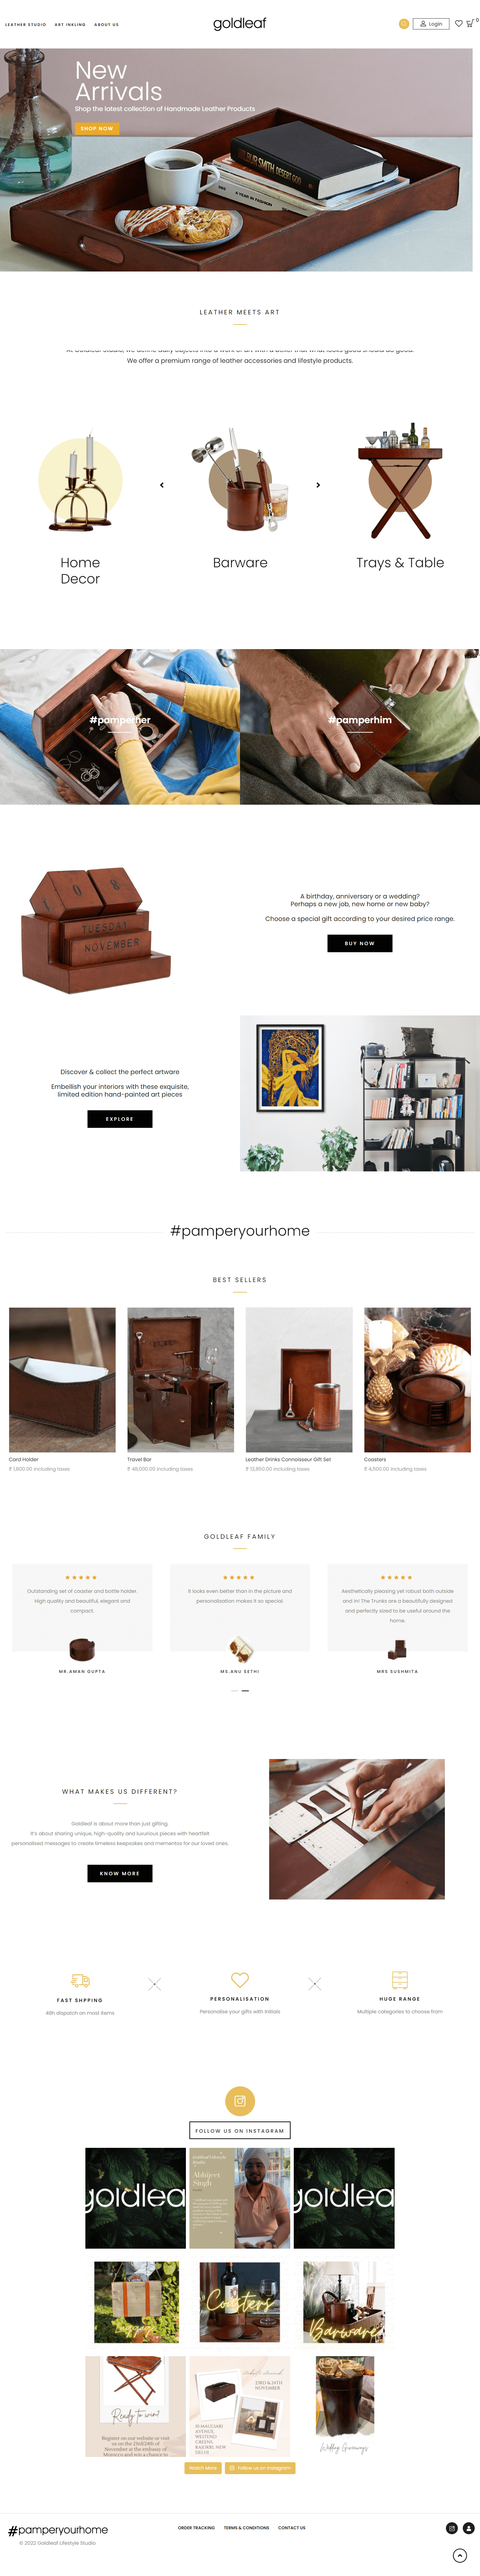The width and height of the screenshot is (480, 2576).
Task: Click the Login button
Action: pyautogui.click(x=431, y=24)
